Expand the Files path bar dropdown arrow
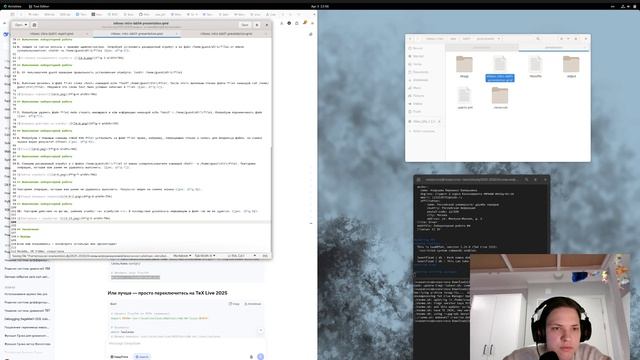 click(499, 39)
